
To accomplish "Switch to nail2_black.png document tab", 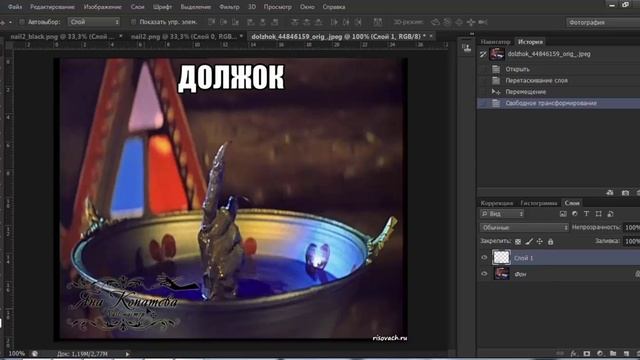I will (62, 36).
